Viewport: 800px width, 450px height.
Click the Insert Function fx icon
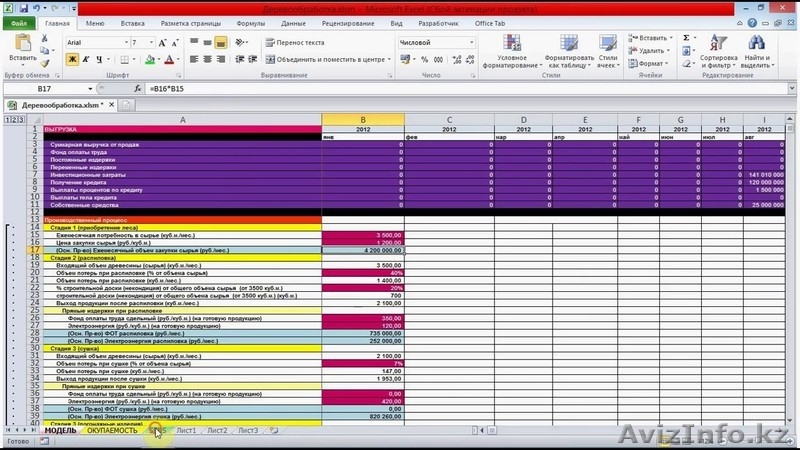[x=136, y=89]
